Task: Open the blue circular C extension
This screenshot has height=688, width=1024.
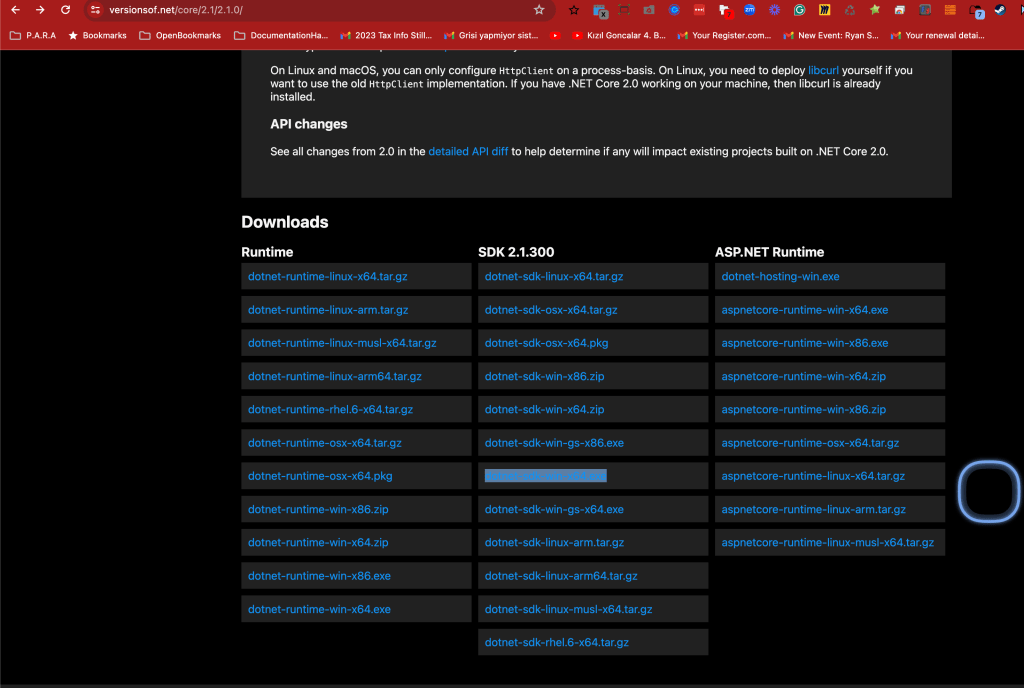Action: click(674, 10)
